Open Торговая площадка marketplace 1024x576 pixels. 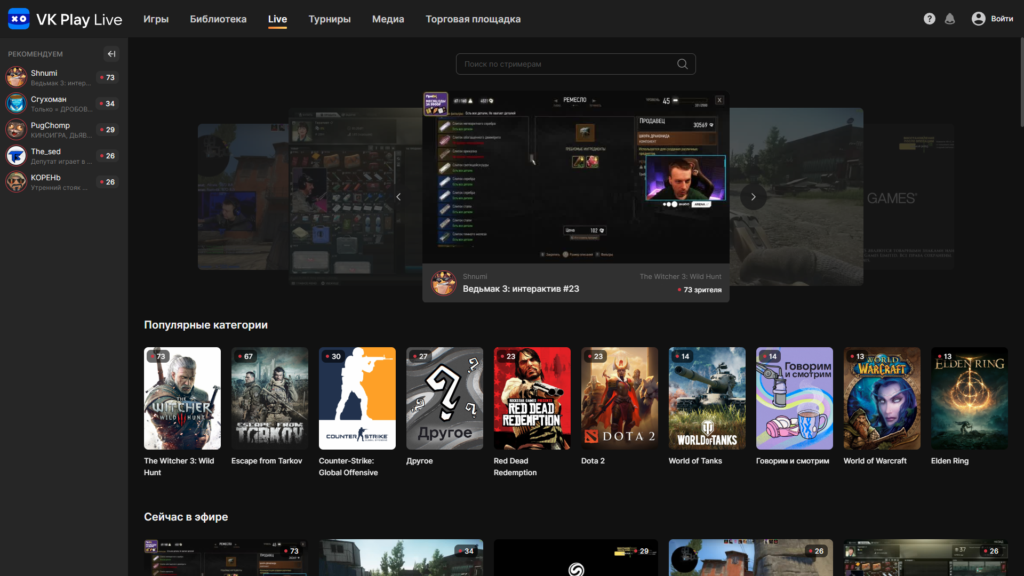click(x=473, y=19)
